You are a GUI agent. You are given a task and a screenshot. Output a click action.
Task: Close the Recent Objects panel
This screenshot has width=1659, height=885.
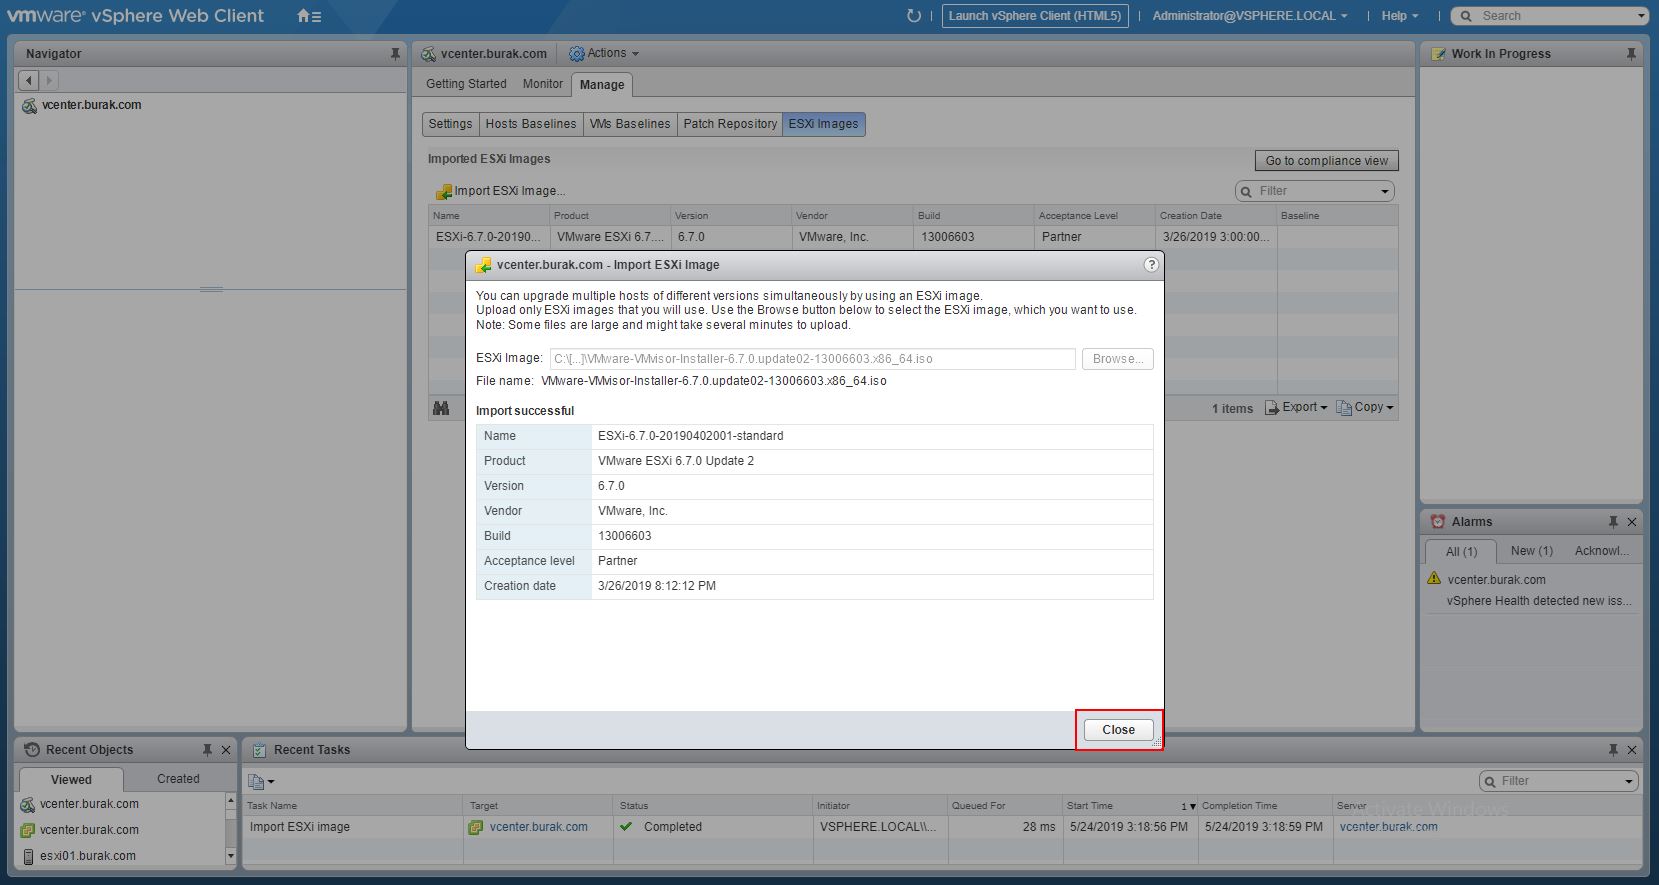point(226,750)
